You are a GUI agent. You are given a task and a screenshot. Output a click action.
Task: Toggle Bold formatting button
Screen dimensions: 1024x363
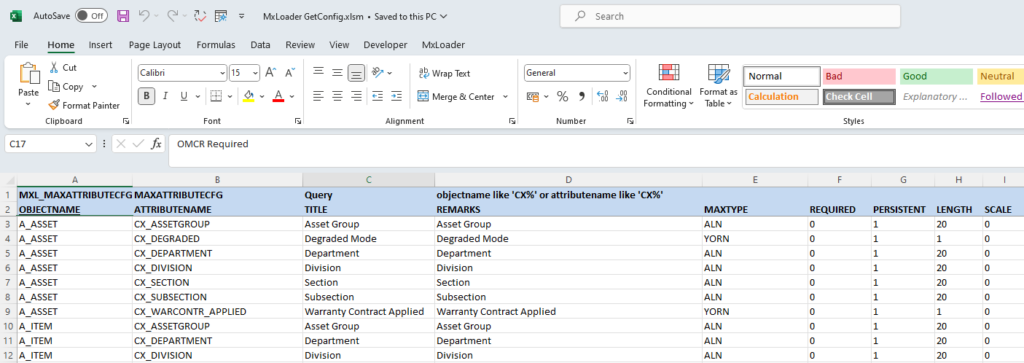146,97
